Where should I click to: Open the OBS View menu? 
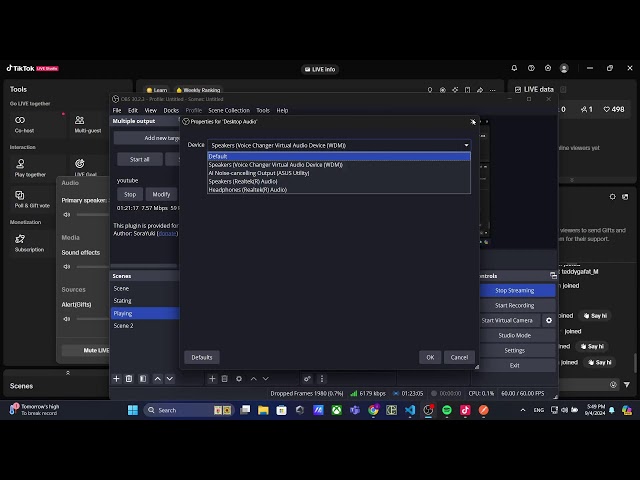pyautogui.click(x=151, y=110)
